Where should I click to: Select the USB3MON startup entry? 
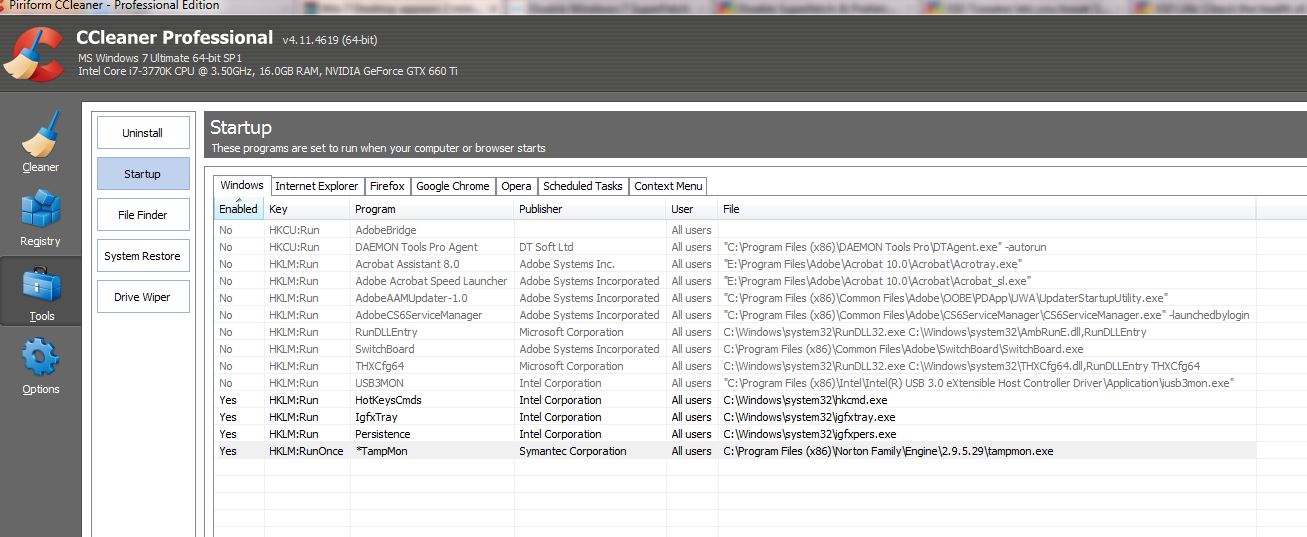(x=735, y=383)
